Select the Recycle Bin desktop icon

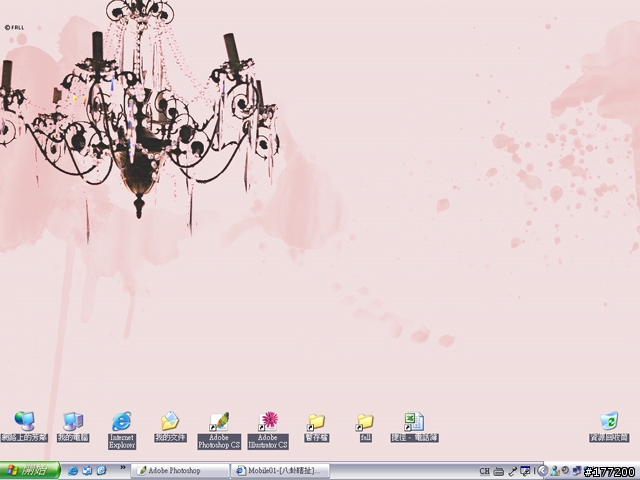click(609, 421)
